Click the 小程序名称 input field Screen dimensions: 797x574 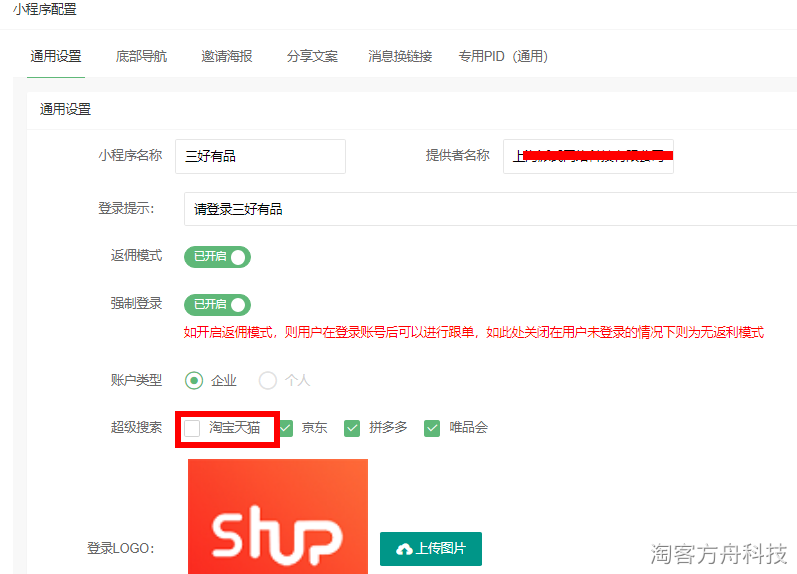(260, 156)
